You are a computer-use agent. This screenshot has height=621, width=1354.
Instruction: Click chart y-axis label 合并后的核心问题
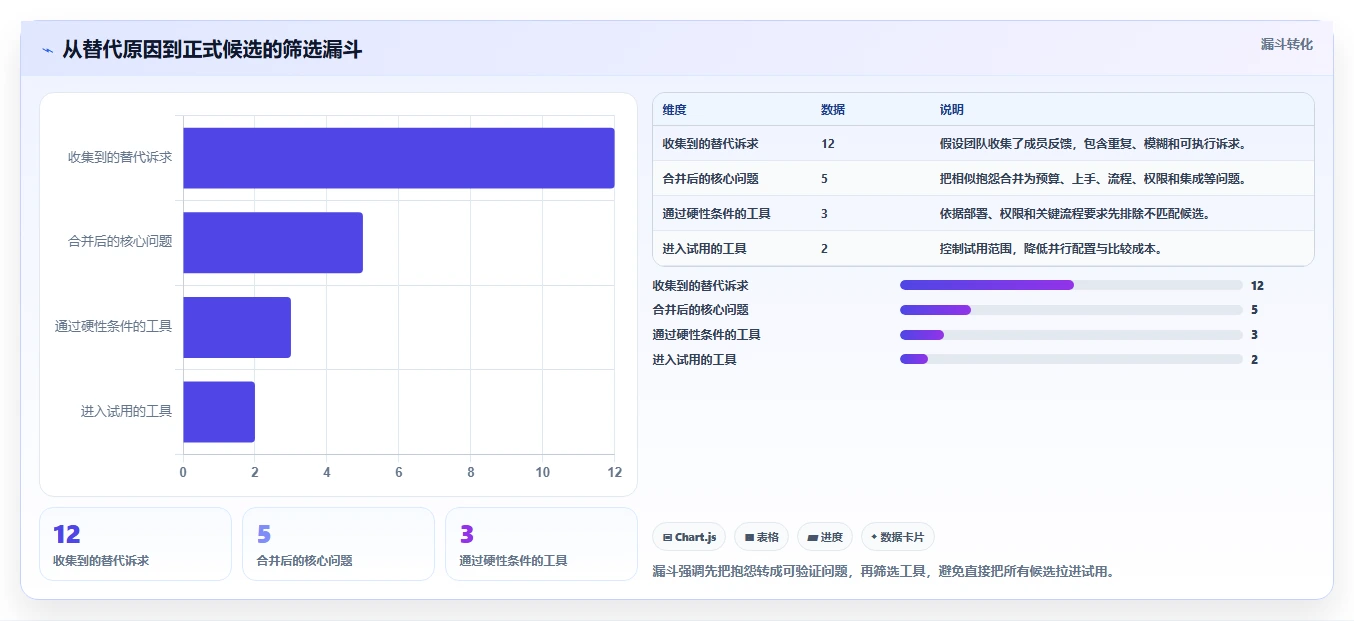click(120, 242)
